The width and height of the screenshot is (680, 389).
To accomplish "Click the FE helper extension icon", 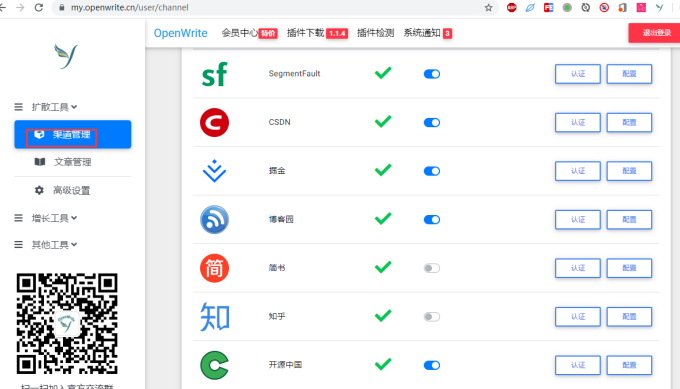I will pos(549,7).
